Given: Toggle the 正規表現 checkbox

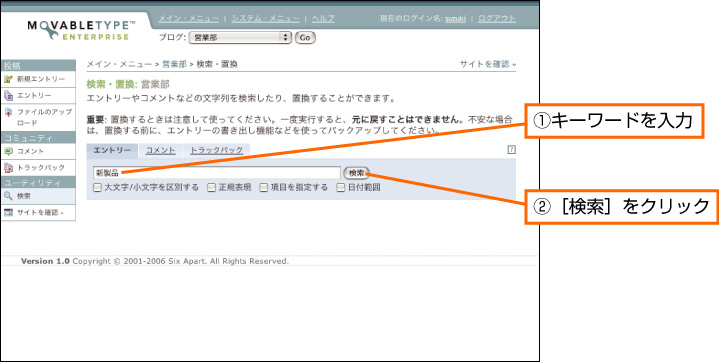Looking at the screenshot, I should pyautogui.click(x=211, y=187).
